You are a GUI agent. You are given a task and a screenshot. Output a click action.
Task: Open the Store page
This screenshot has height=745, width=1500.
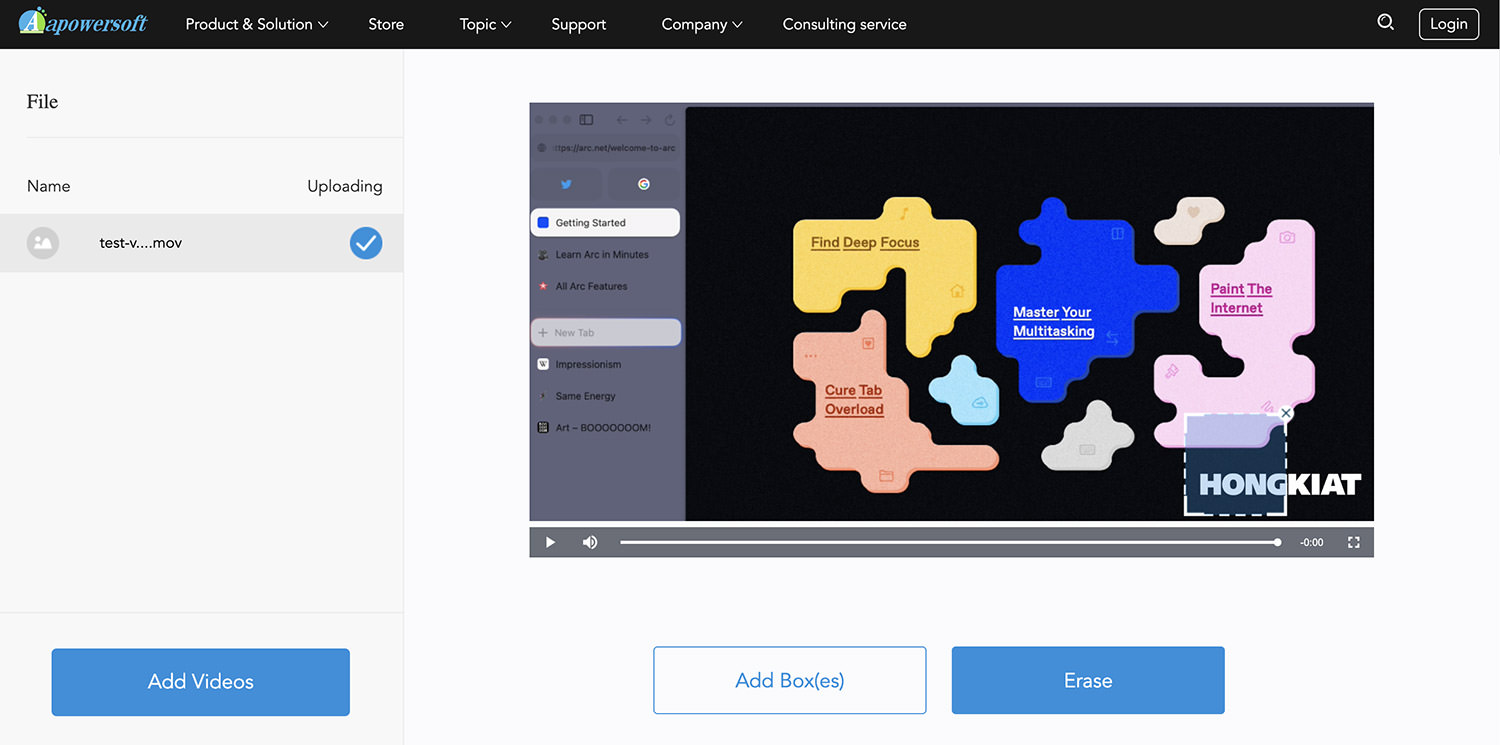tap(386, 24)
